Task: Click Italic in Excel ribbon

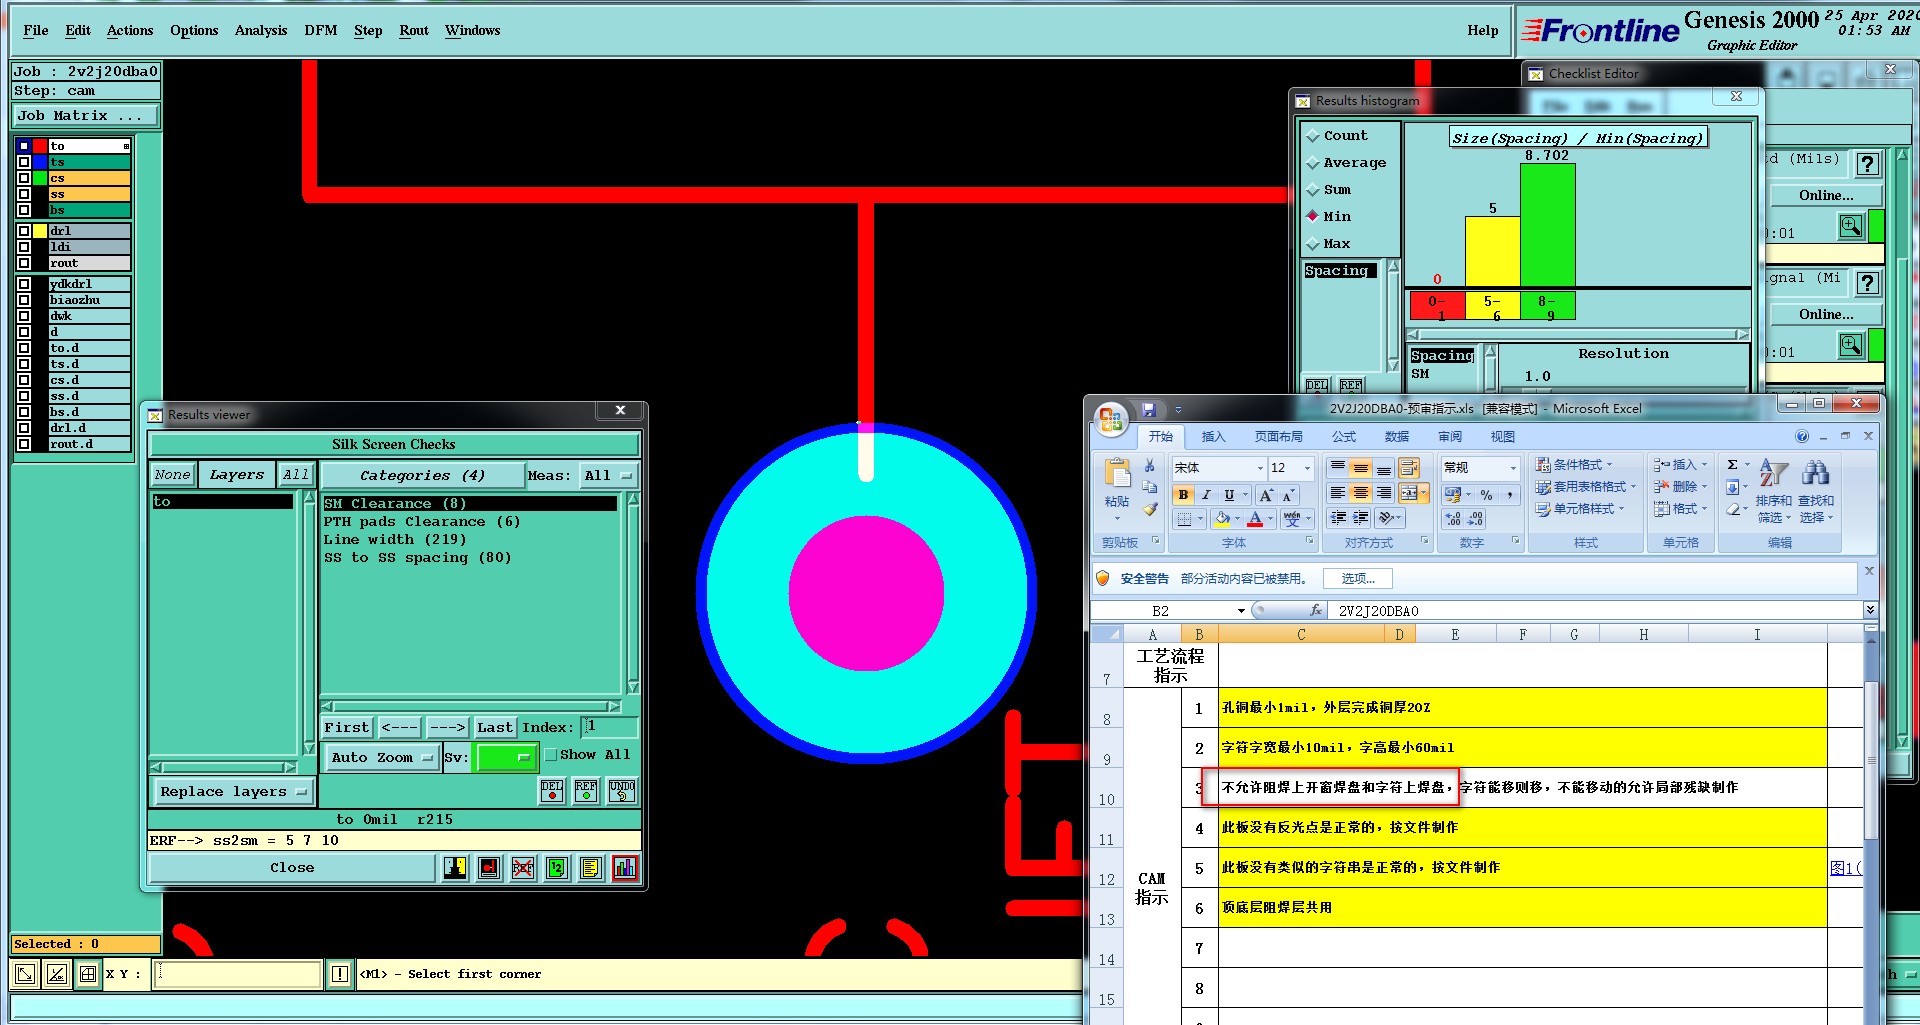Action: pyautogui.click(x=1206, y=495)
